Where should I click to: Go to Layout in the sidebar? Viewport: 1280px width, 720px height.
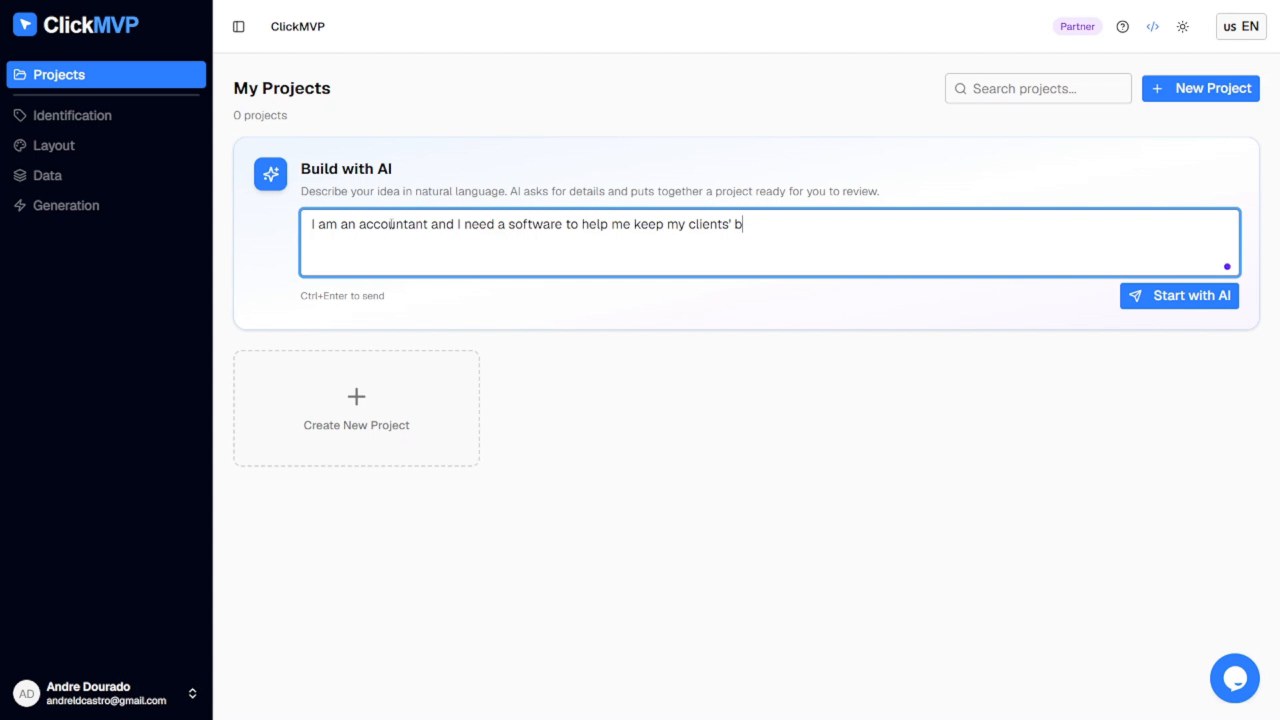click(106, 145)
